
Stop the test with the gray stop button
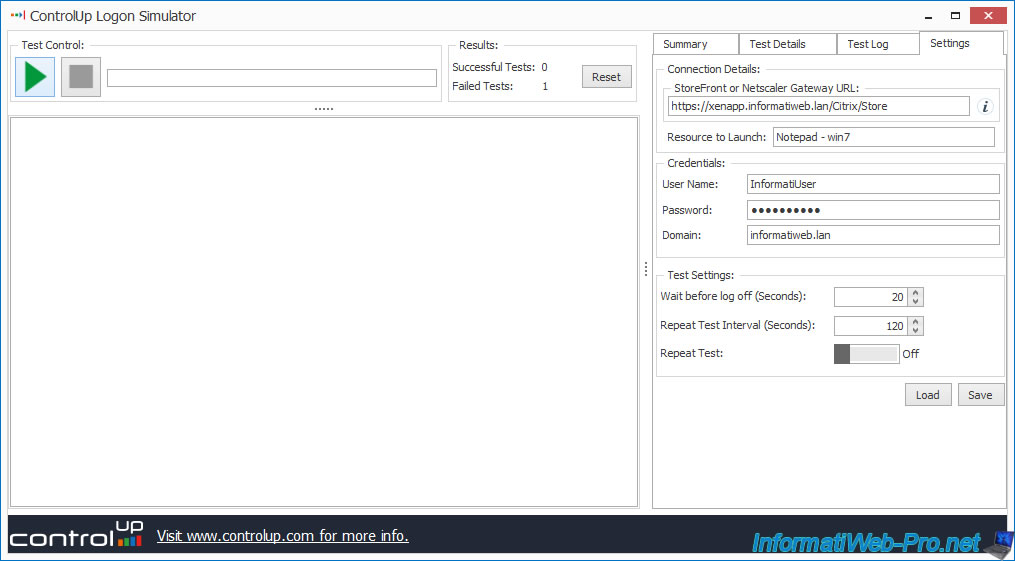81,77
